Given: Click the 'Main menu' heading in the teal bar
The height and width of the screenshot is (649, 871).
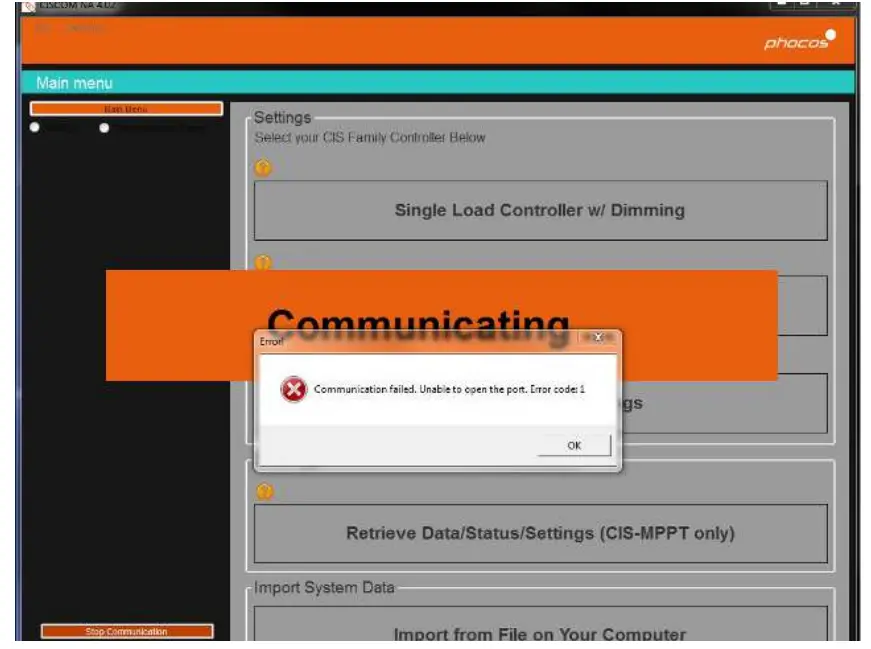Looking at the screenshot, I should 74,83.
